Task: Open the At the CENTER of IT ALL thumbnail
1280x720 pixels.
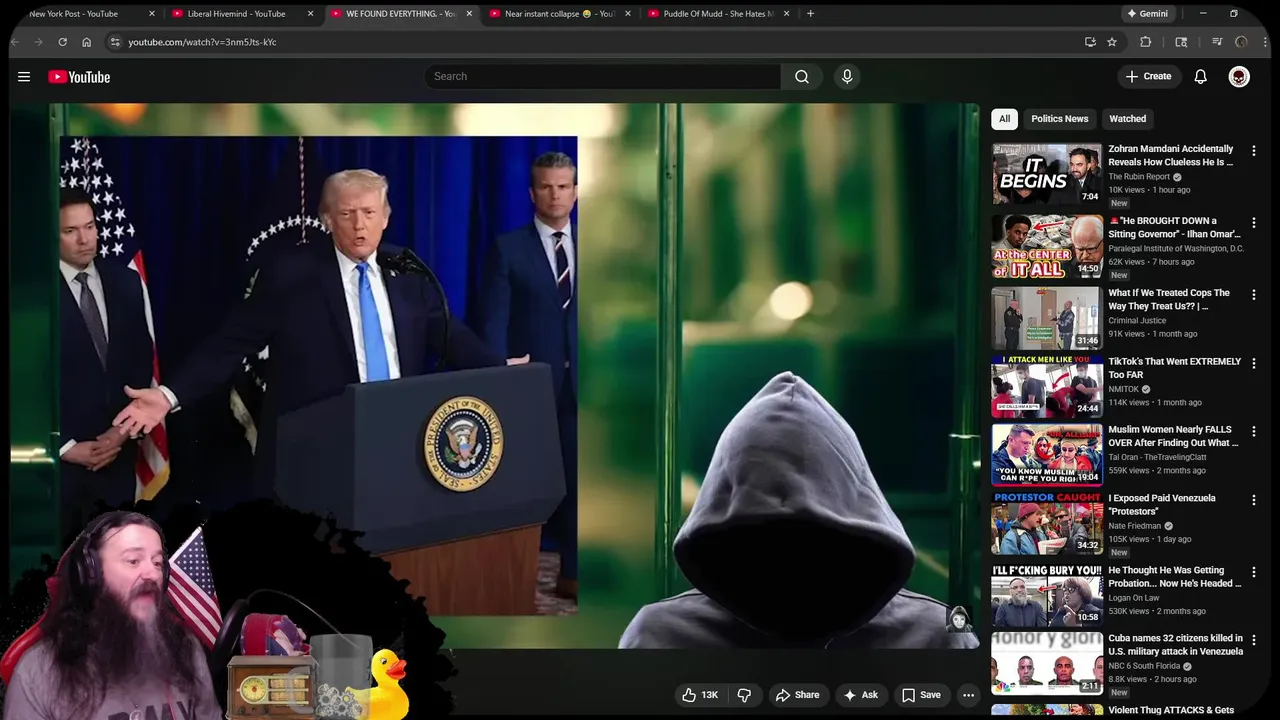Action: [1047, 246]
